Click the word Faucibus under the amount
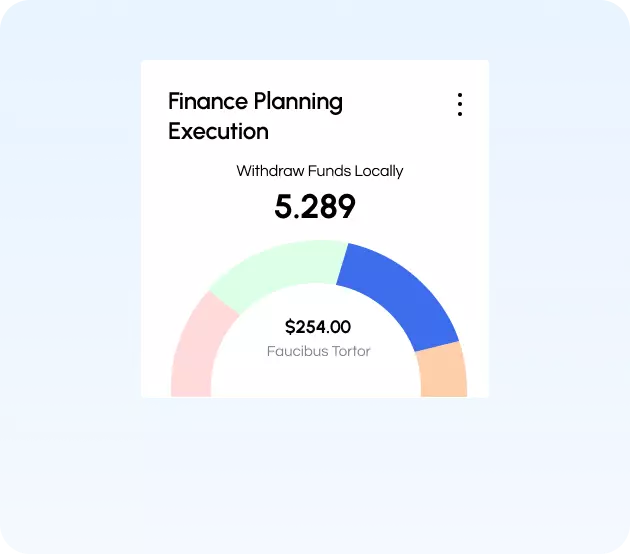This screenshot has width=630, height=554. 296,351
